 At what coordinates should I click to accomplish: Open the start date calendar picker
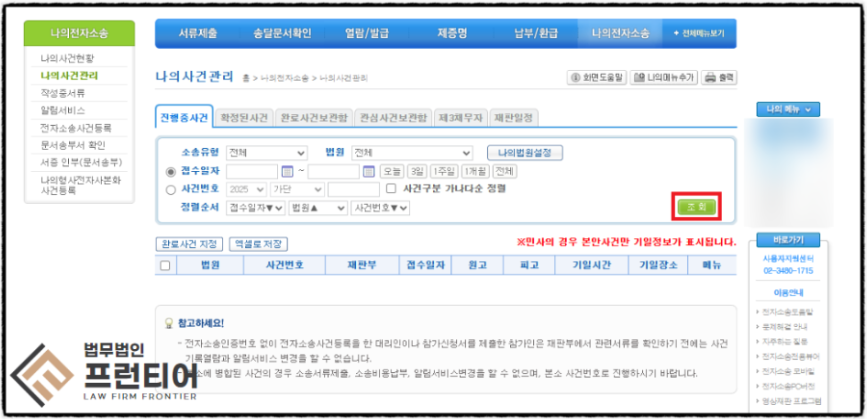(x=287, y=171)
